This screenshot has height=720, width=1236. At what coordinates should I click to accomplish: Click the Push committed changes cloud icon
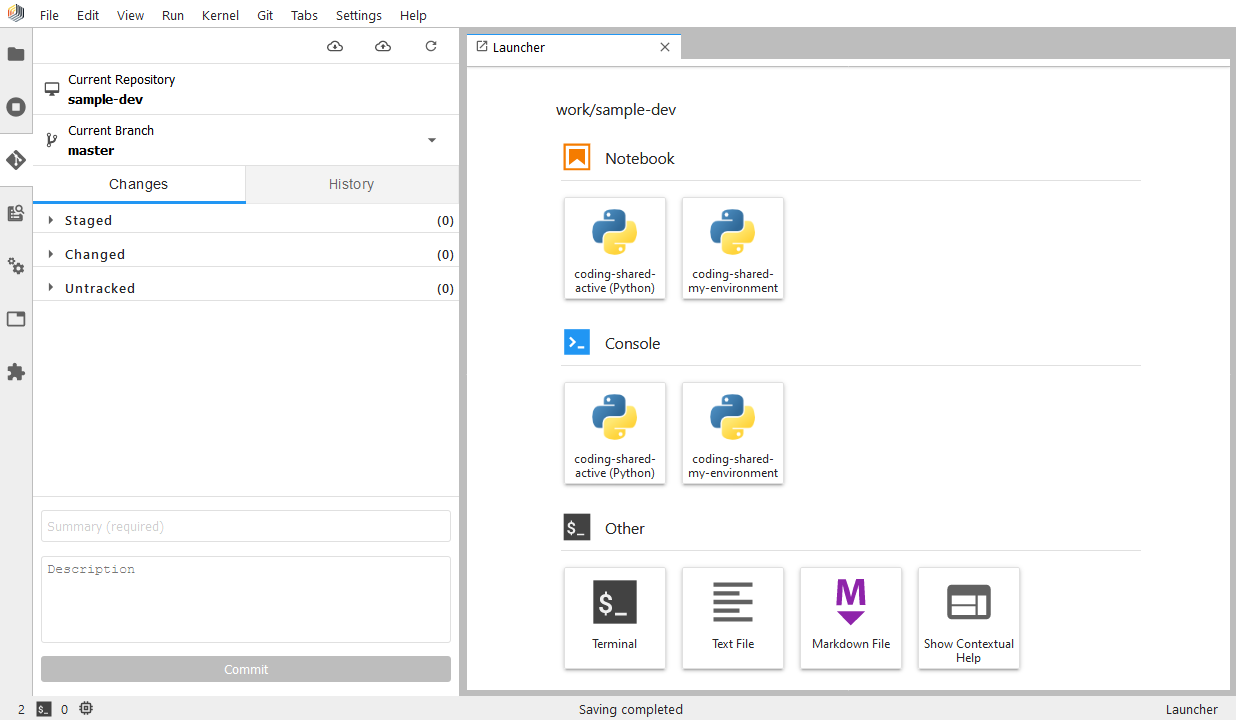coord(383,47)
